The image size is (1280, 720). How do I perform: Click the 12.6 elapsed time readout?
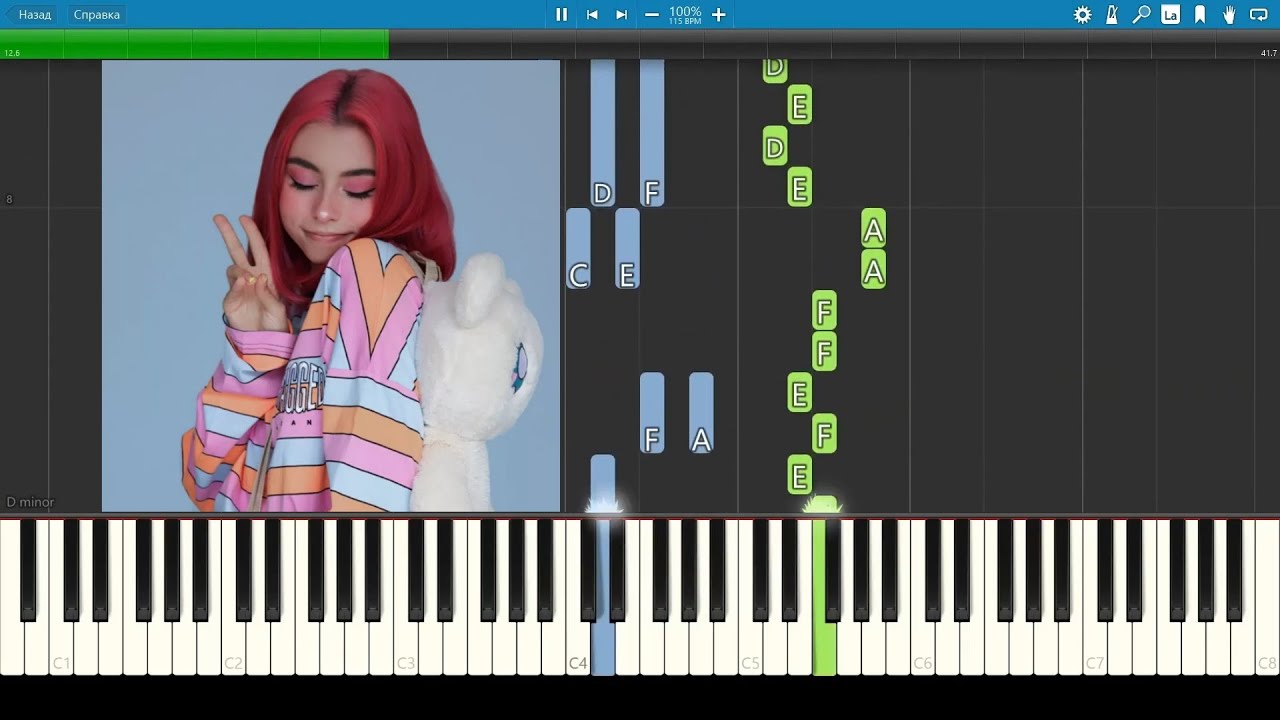coord(12,53)
